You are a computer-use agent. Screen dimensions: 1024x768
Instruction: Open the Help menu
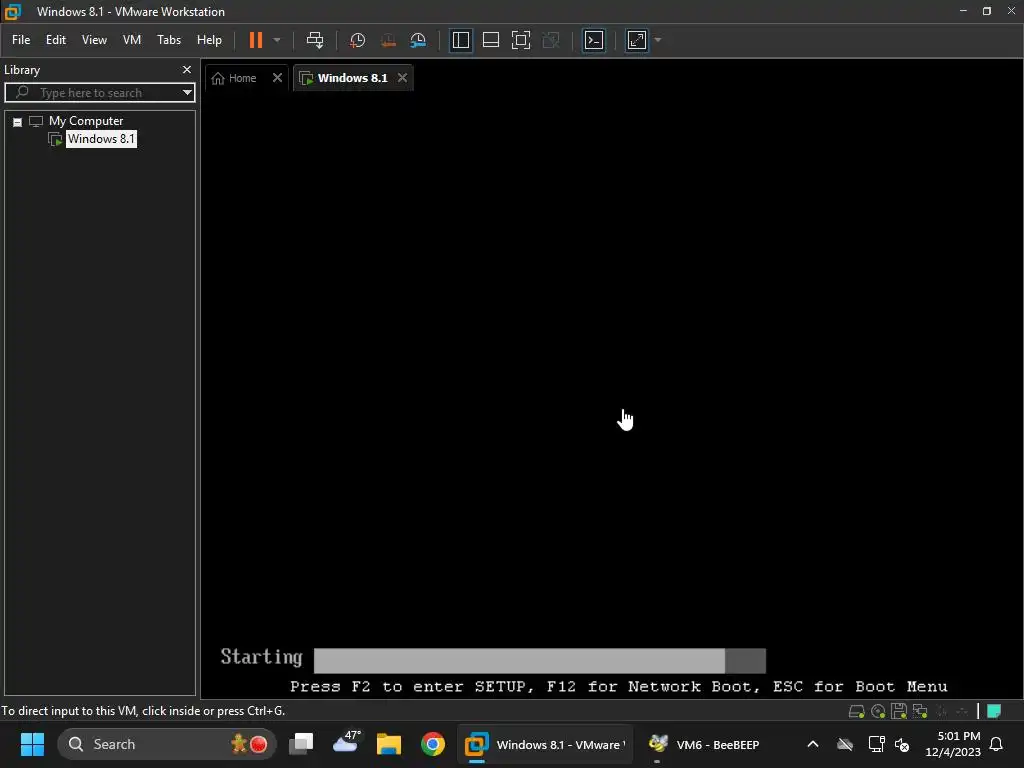coord(209,40)
